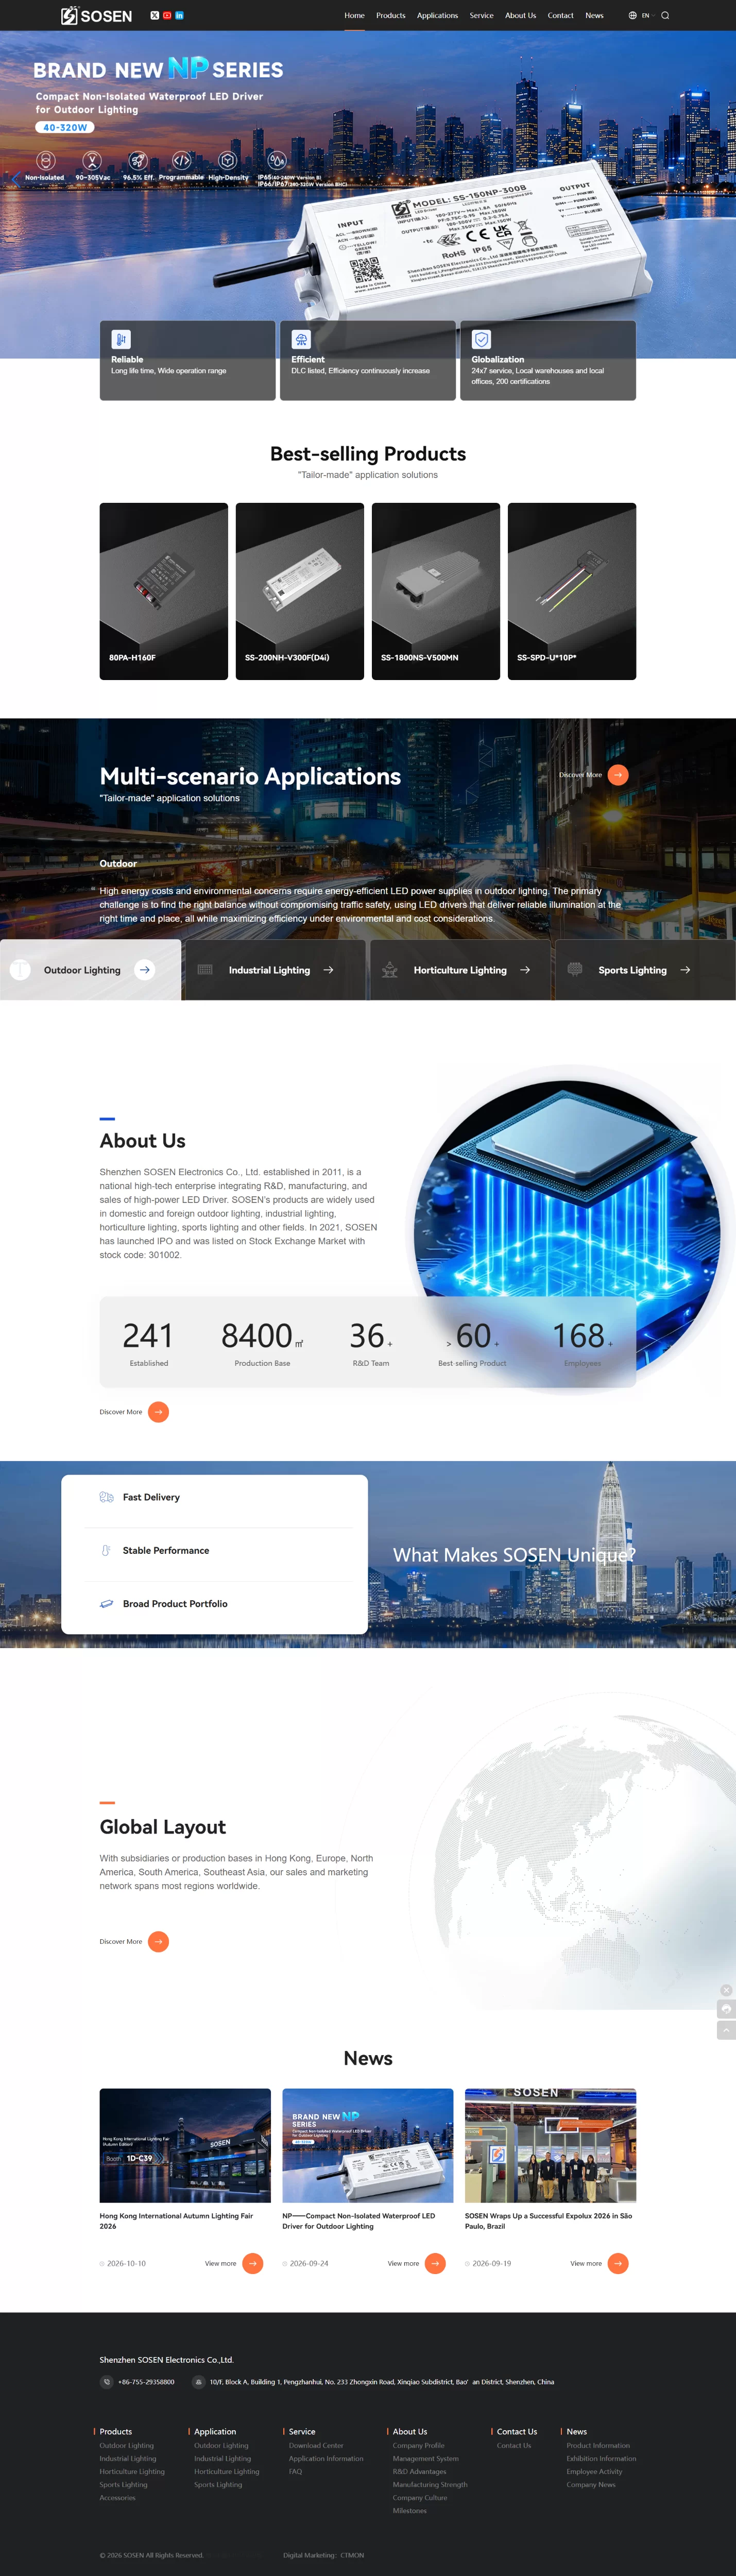Viewport: 736px width, 2576px height.
Task: View more arrow for 2026-09-19 news
Action: (618, 2263)
